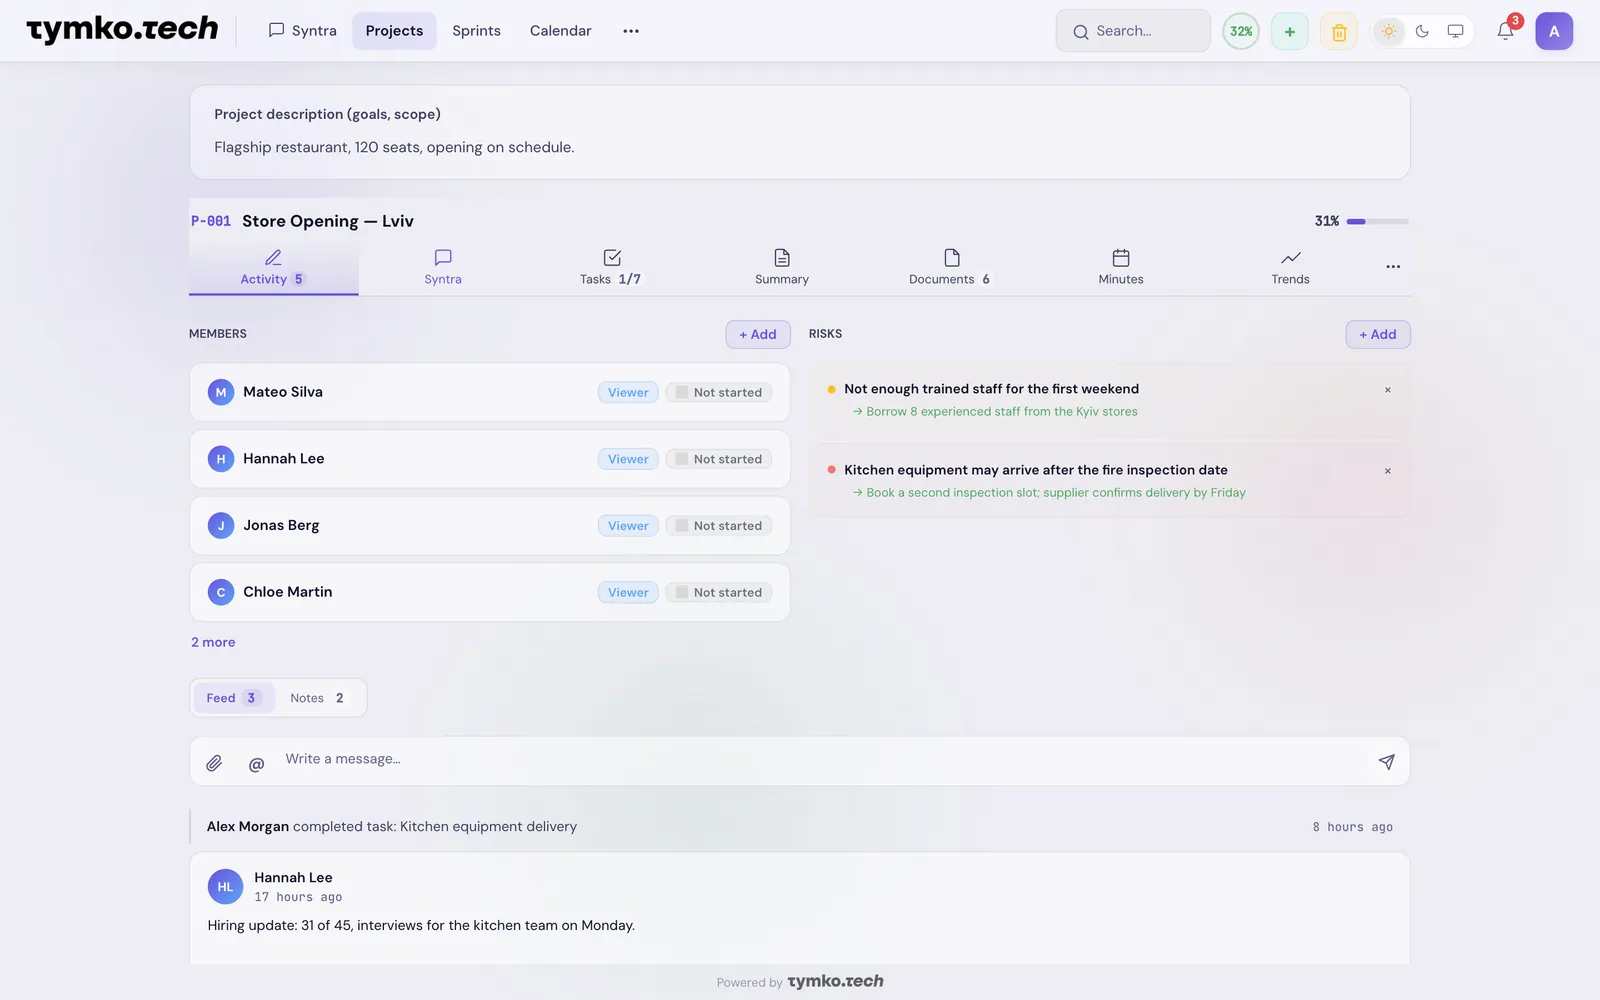Click the green plus quick-add icon

pos(1289,31)
